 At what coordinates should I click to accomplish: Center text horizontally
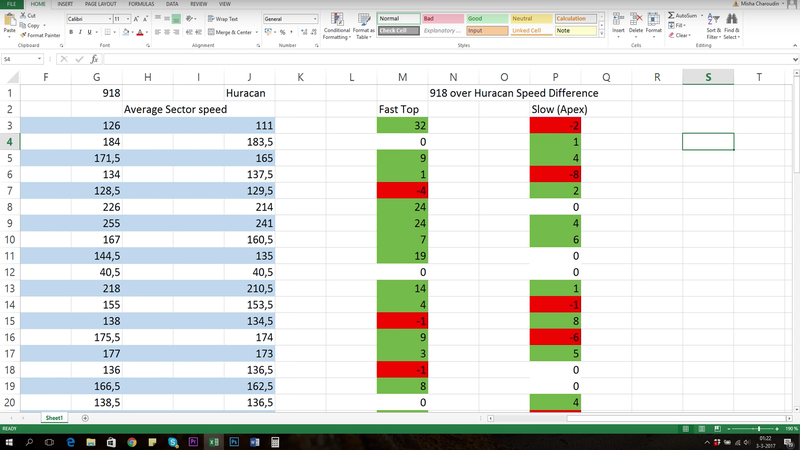point(167,32)
